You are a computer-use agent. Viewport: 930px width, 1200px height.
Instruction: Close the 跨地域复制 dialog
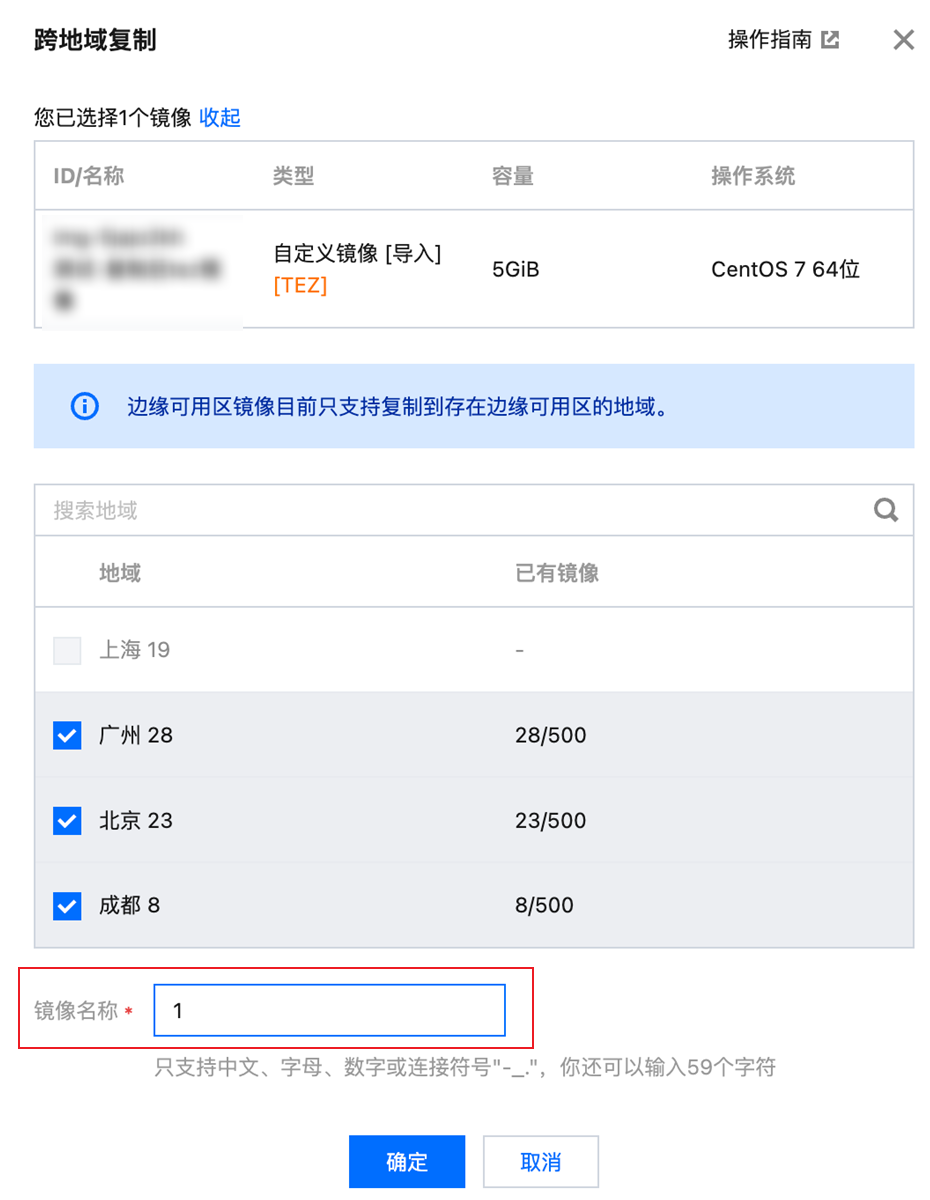click(903, 40)
